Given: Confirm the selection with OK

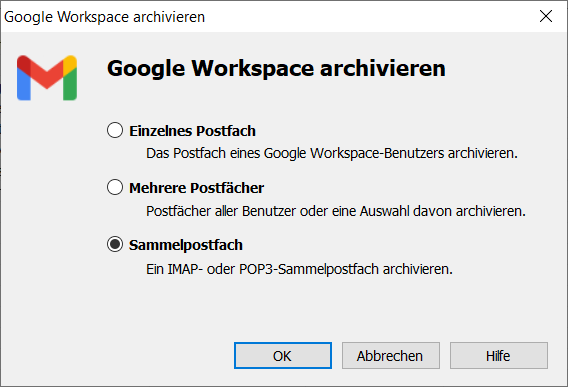Looking at the screenshot, I should [x=283, y=355].
